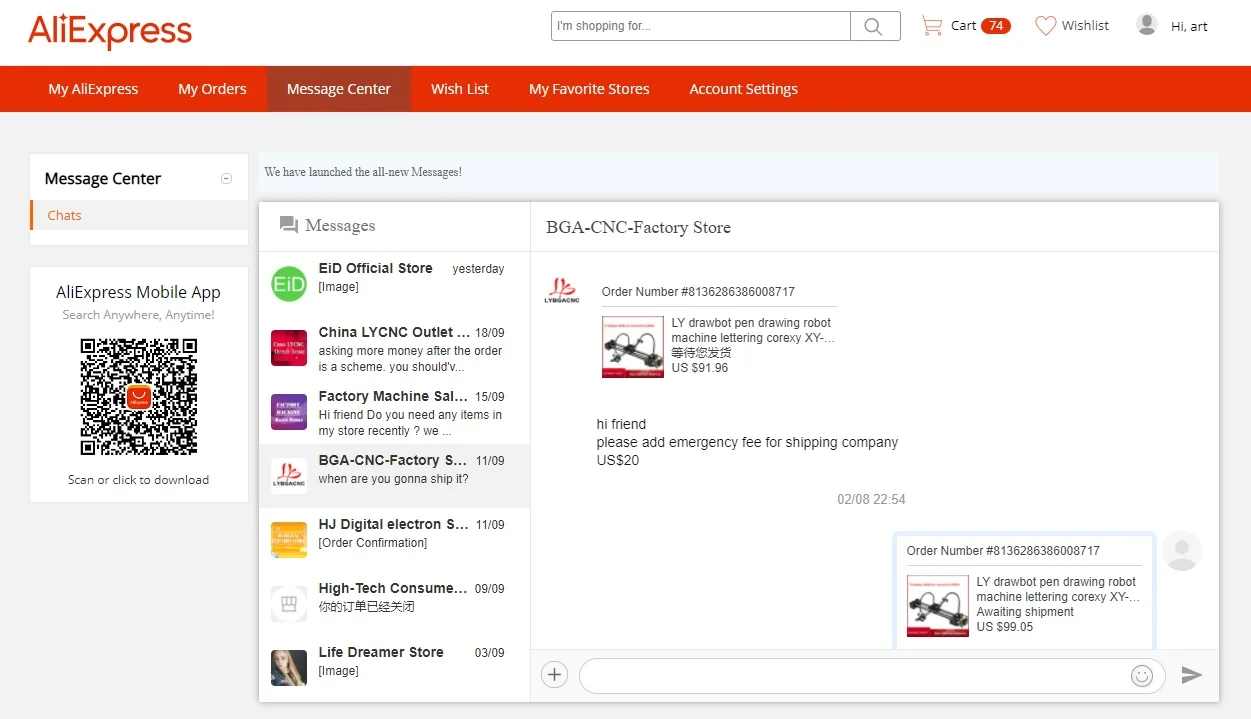Open My Favorite Stores tab
This screenshot has width=1251, height=719.
[589, 89]
